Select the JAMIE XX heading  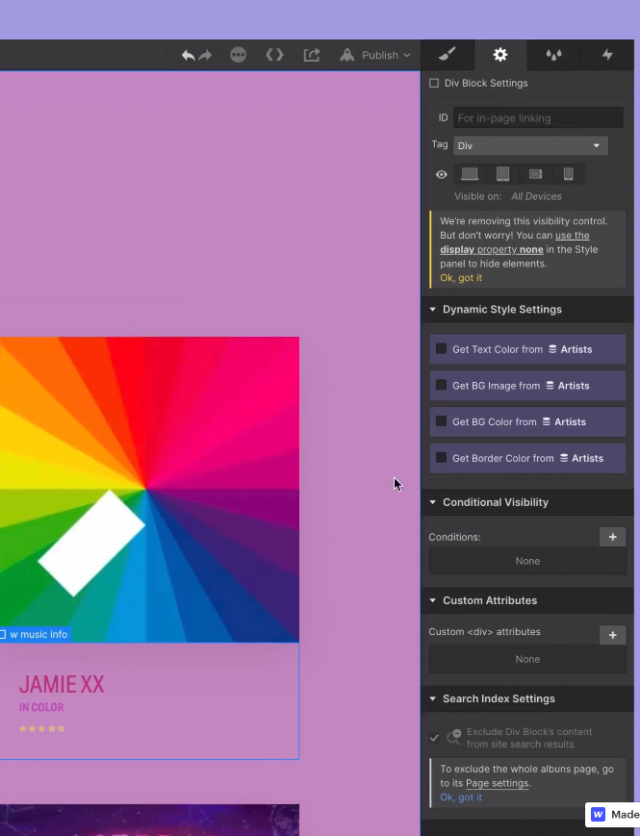point(61,685)
